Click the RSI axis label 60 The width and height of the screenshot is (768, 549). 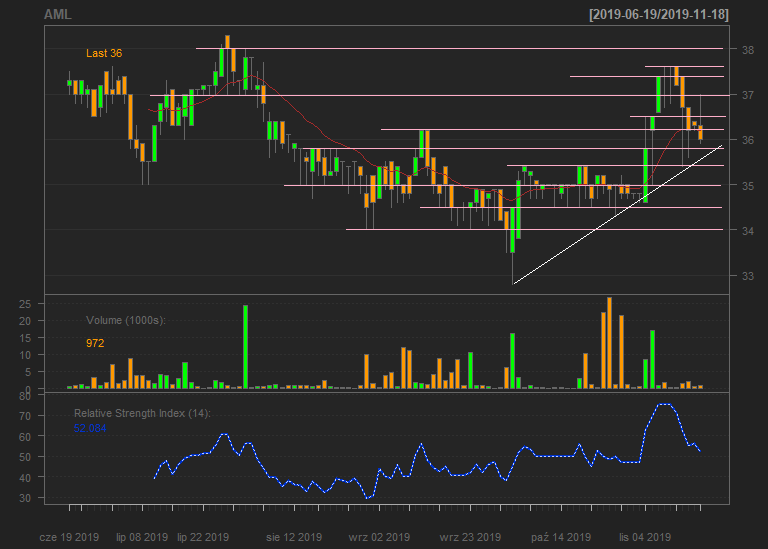pos(25,437)
